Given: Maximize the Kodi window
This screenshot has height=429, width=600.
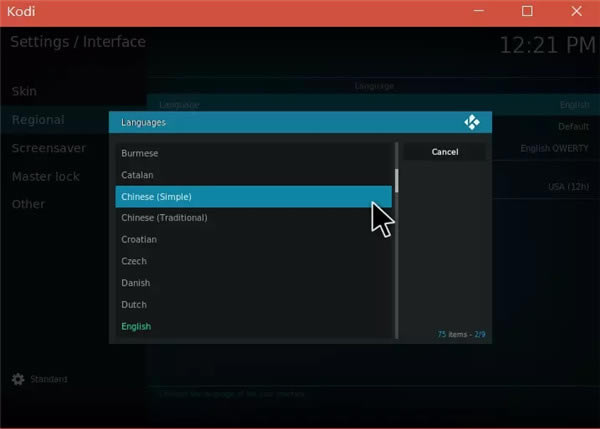Looking at the screenshot, I should 527,12.
